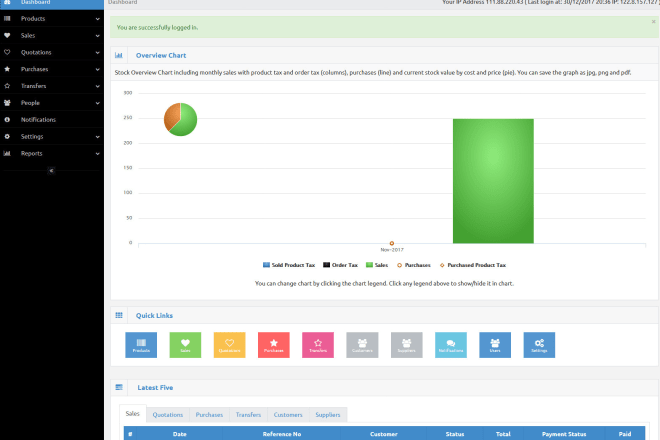Sort table by Date column header
This screenshot has height=440, width=660.
180,434
